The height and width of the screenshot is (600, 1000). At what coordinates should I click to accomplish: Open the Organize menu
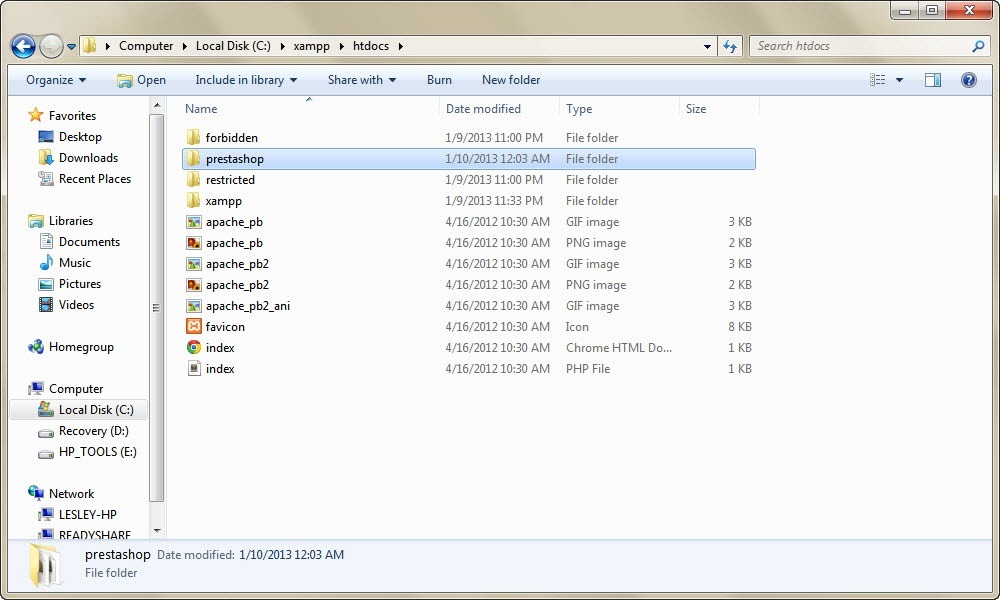[56, 80]
